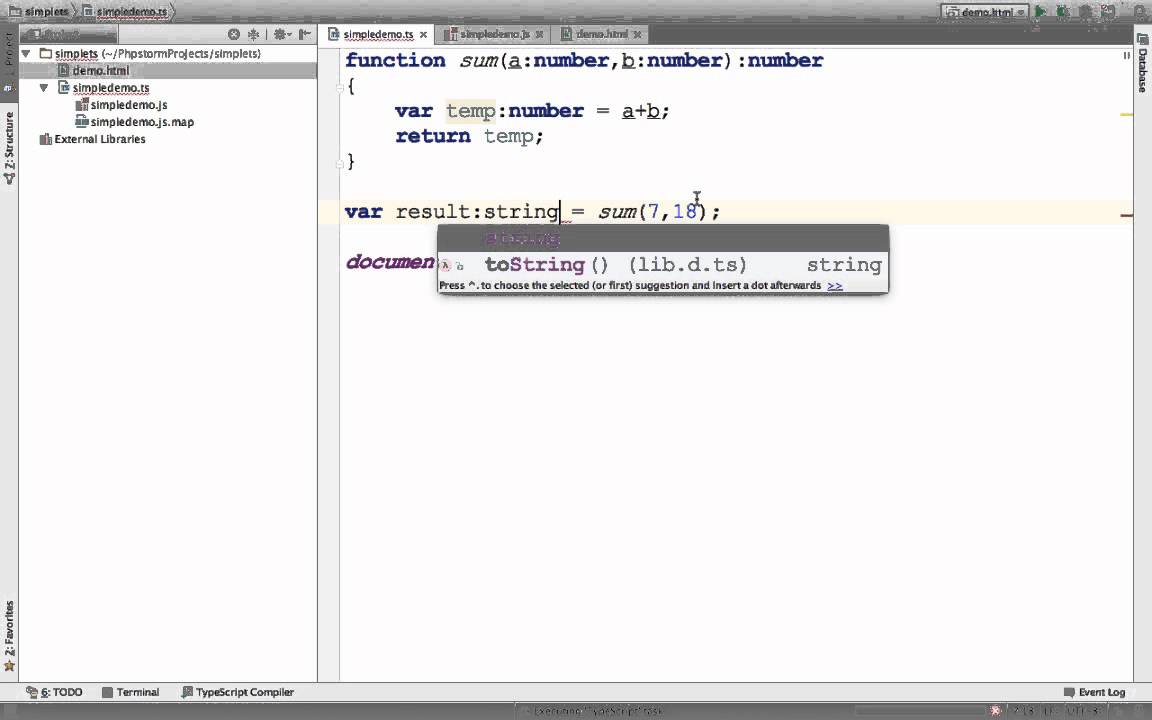Toggle code folding at the function's opening brace
The width and height of the screenshot is (1152, 720).
(x=340, y=87)
